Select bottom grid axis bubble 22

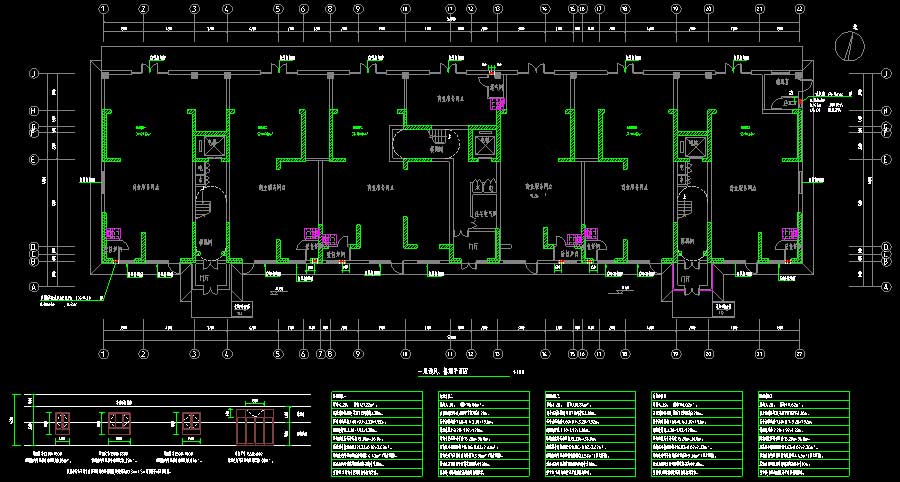click(x=799, y=354)
